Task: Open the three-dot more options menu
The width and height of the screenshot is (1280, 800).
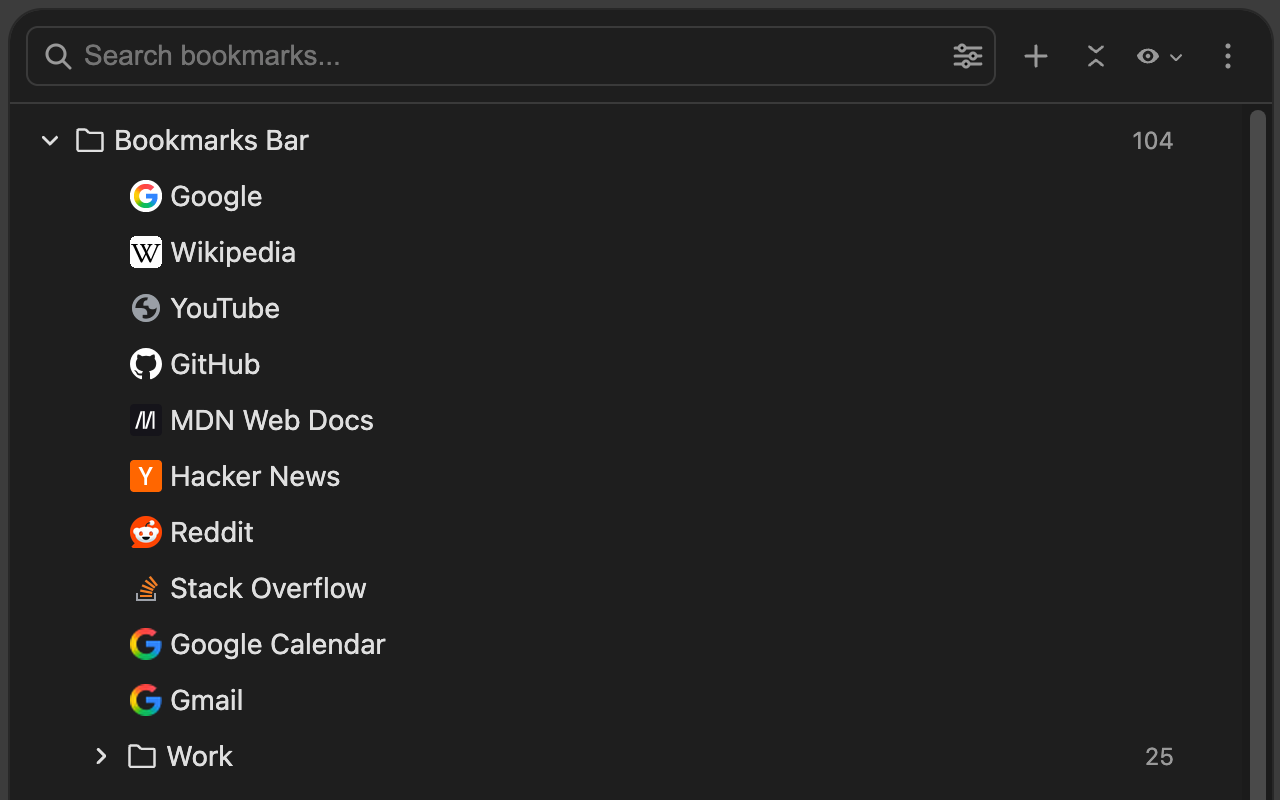Action: (1228, 56)
